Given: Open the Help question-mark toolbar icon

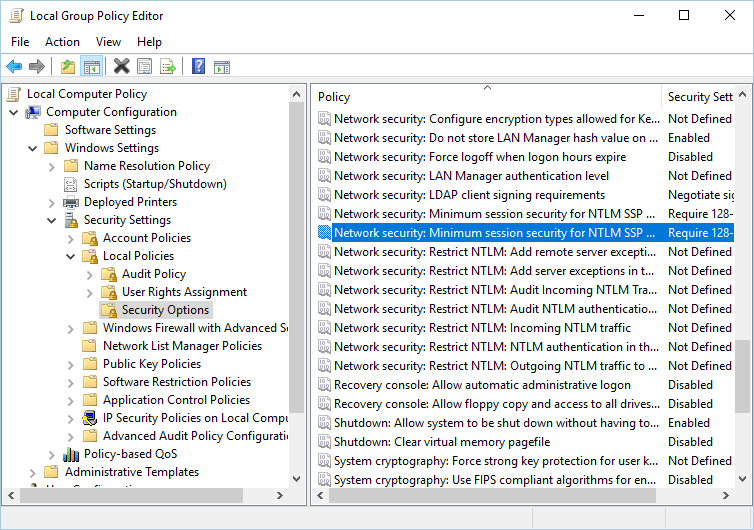Looking at the screenshot, I should tap(198, 66).
